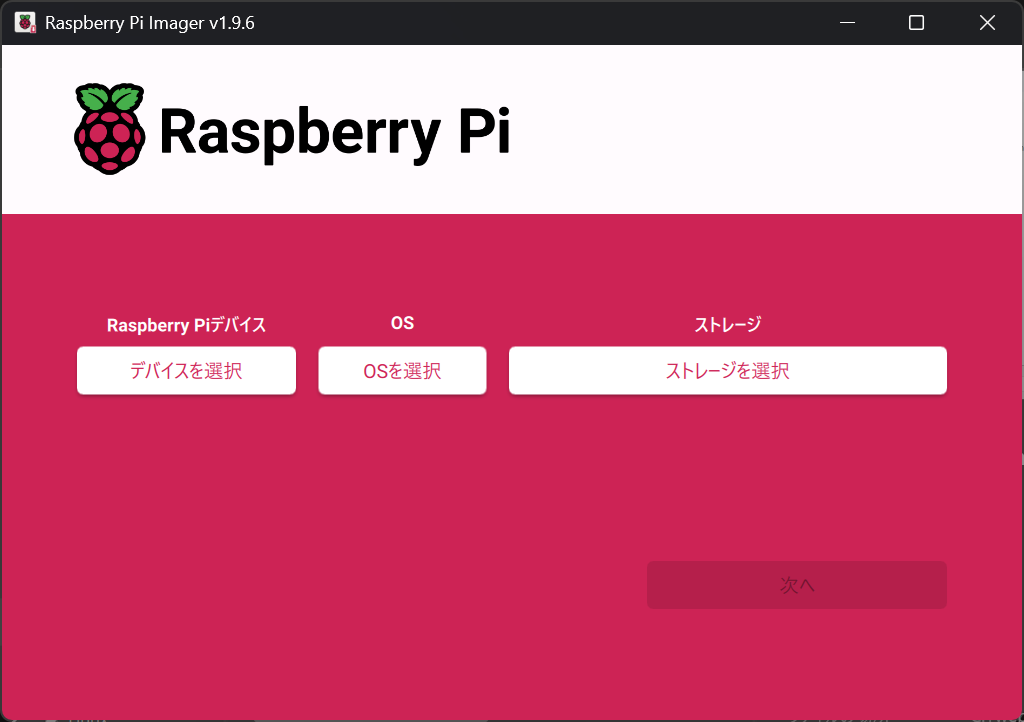Image resolution: width=1024 pixels, height=722 pixels.
Task: Click the raspberry logo in the header
Action: tap(110, 129)
